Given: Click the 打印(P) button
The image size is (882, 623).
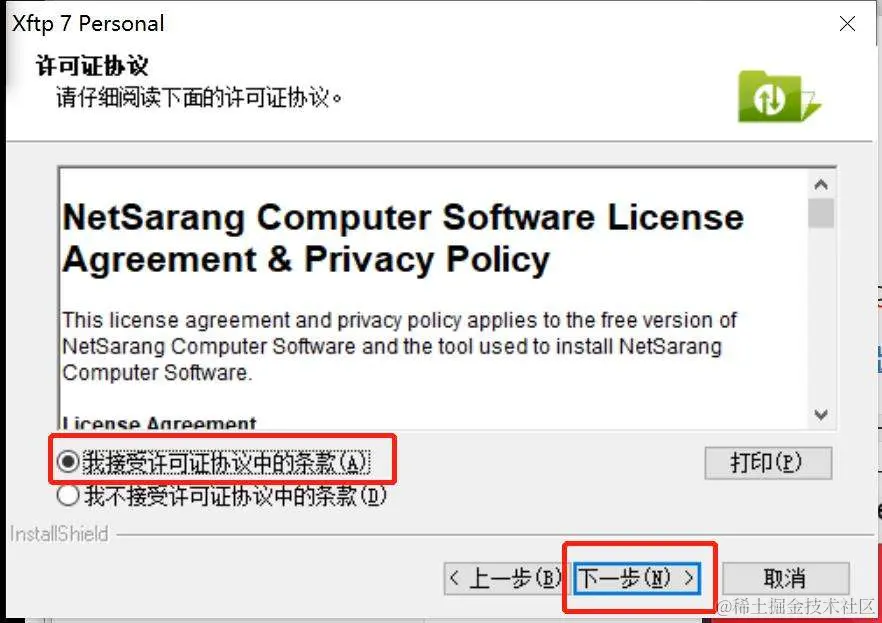Looking at the screenshot, I should tap(768, 463).
